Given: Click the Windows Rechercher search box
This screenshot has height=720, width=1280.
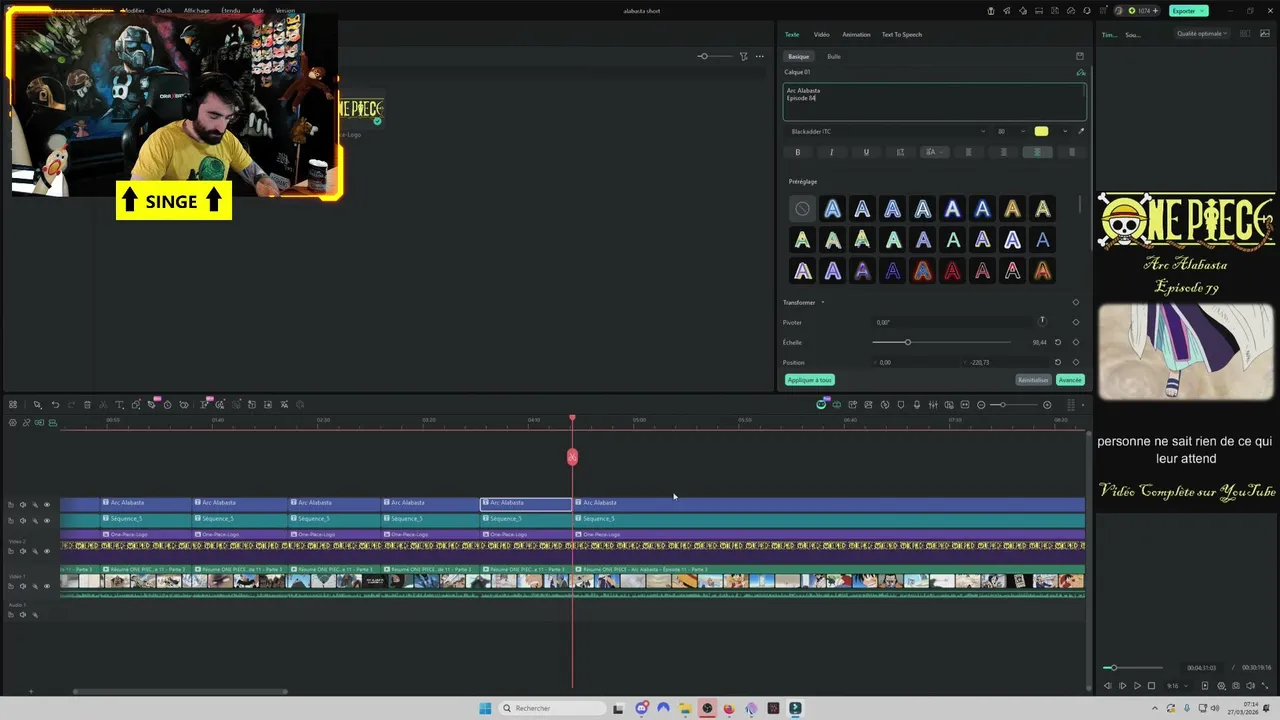Looking at the screenshot, I should pyautogui.click(x=555, y=708).
